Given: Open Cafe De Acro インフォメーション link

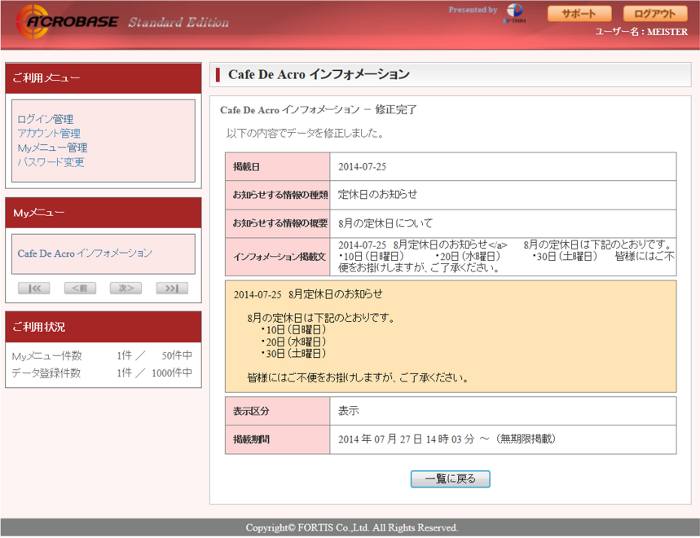Looking at the screenshot, I should coord(85,253).
